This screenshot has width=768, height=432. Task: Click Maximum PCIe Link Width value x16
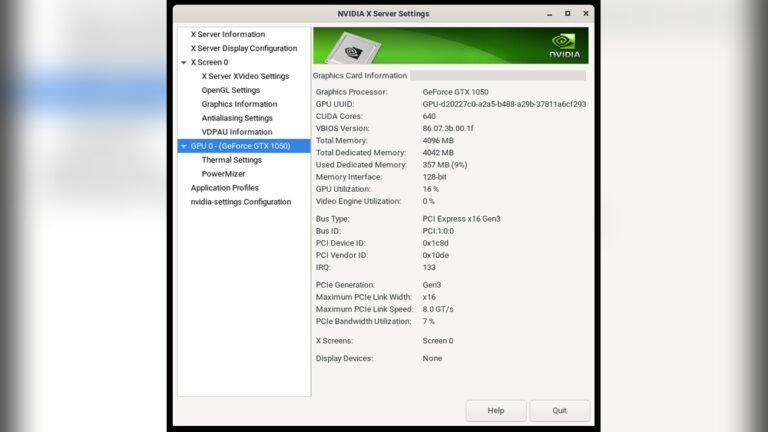point(429,297)
